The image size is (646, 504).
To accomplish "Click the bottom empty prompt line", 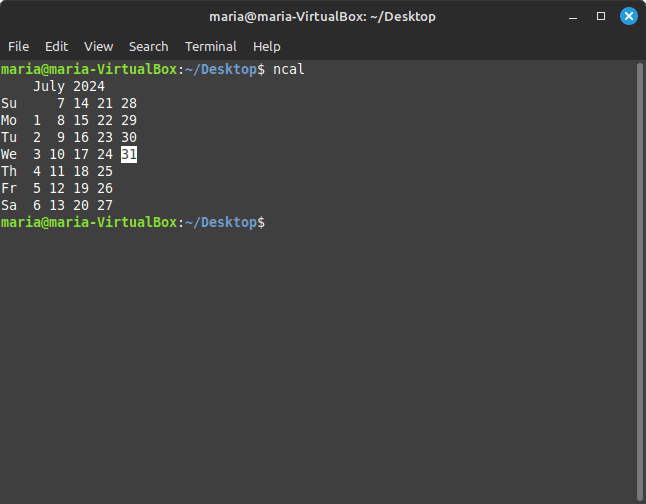I will pyautogui.click(x=133, y=223).
